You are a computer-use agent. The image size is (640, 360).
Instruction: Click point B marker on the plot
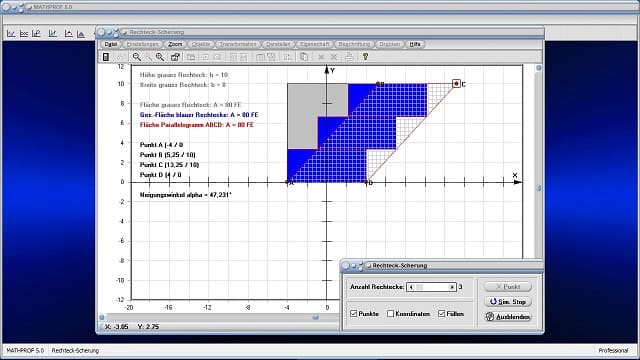378,84
